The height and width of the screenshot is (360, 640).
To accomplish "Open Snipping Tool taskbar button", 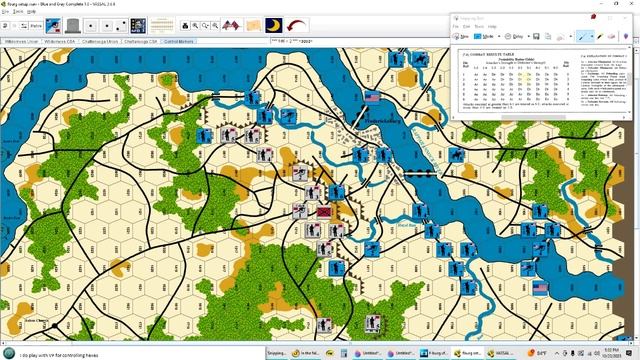I will point(276,353).
